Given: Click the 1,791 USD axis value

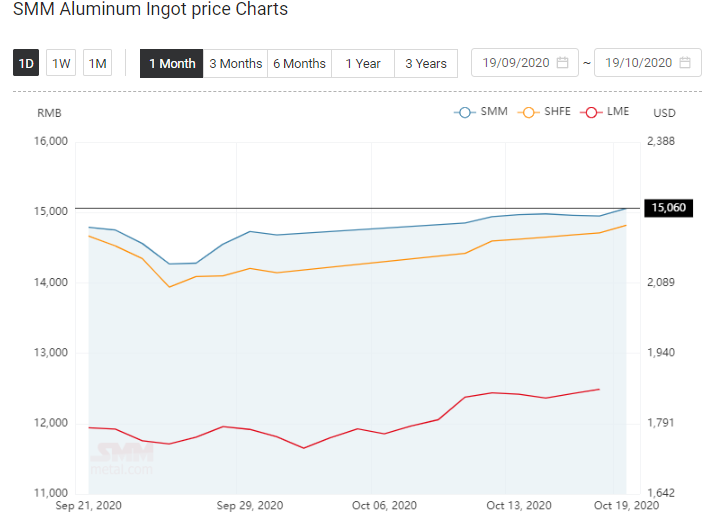Looking at the screenshot, I should click(x=661, y=423).
